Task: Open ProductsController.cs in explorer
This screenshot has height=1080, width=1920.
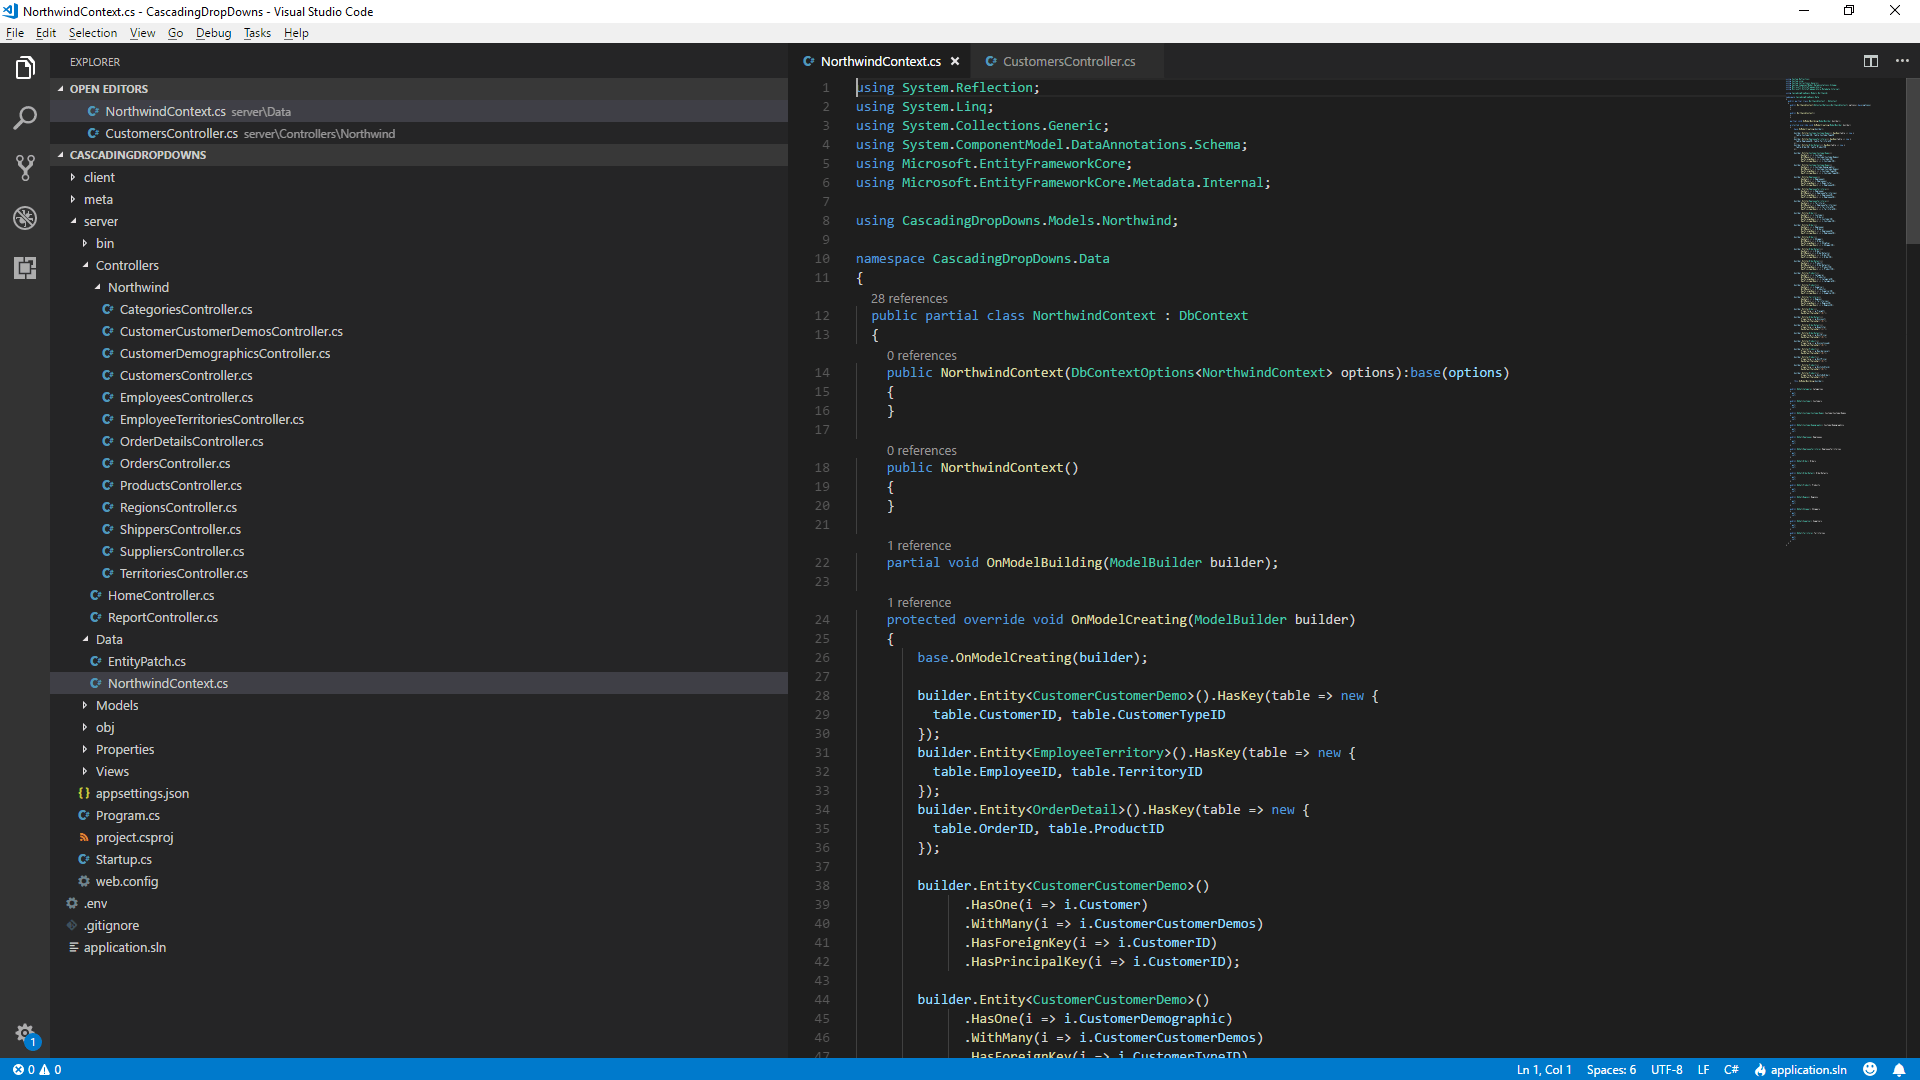Action: click(x=181, y=486)
